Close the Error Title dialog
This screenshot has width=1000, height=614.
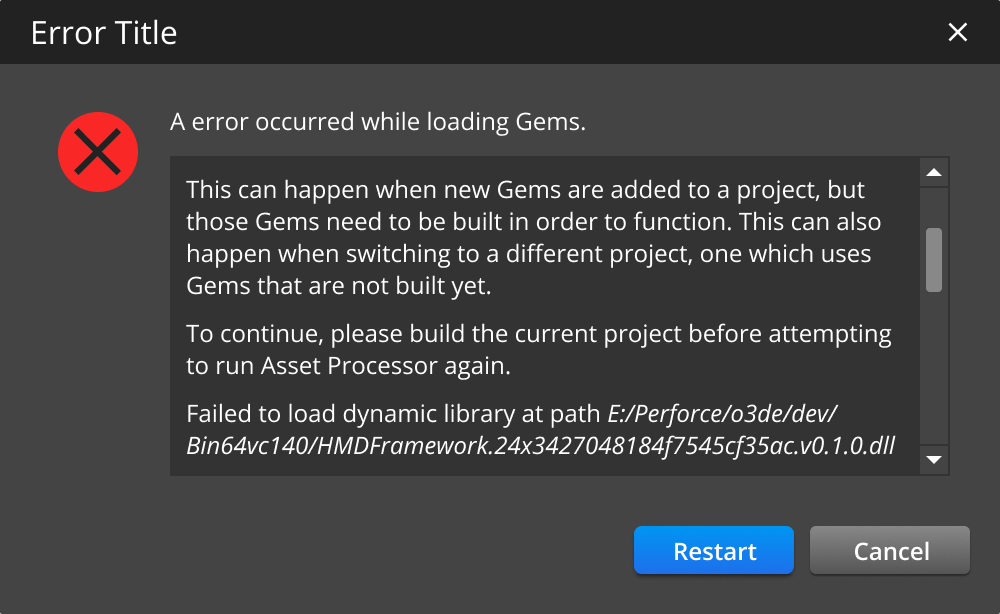click(x=957, y=32)
